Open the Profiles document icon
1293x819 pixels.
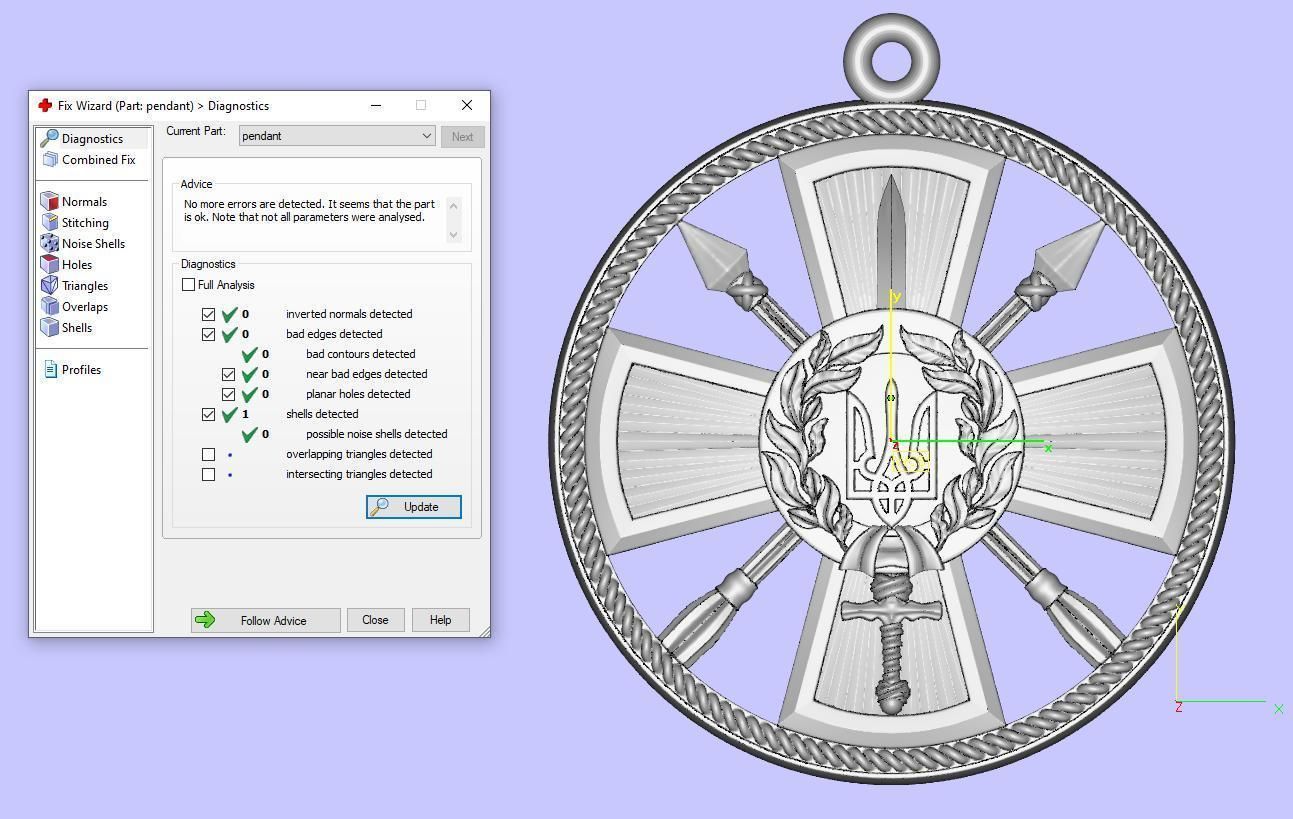point(50,370)
